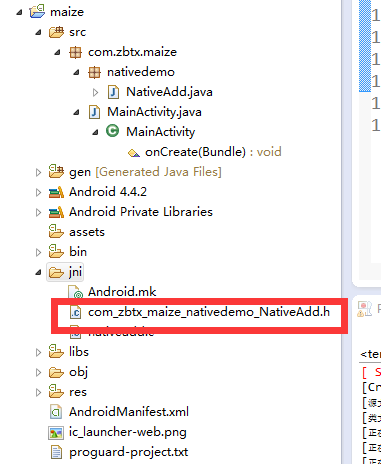Select the obj folder label
Viewport: 381px width, 464px height.
78,372
